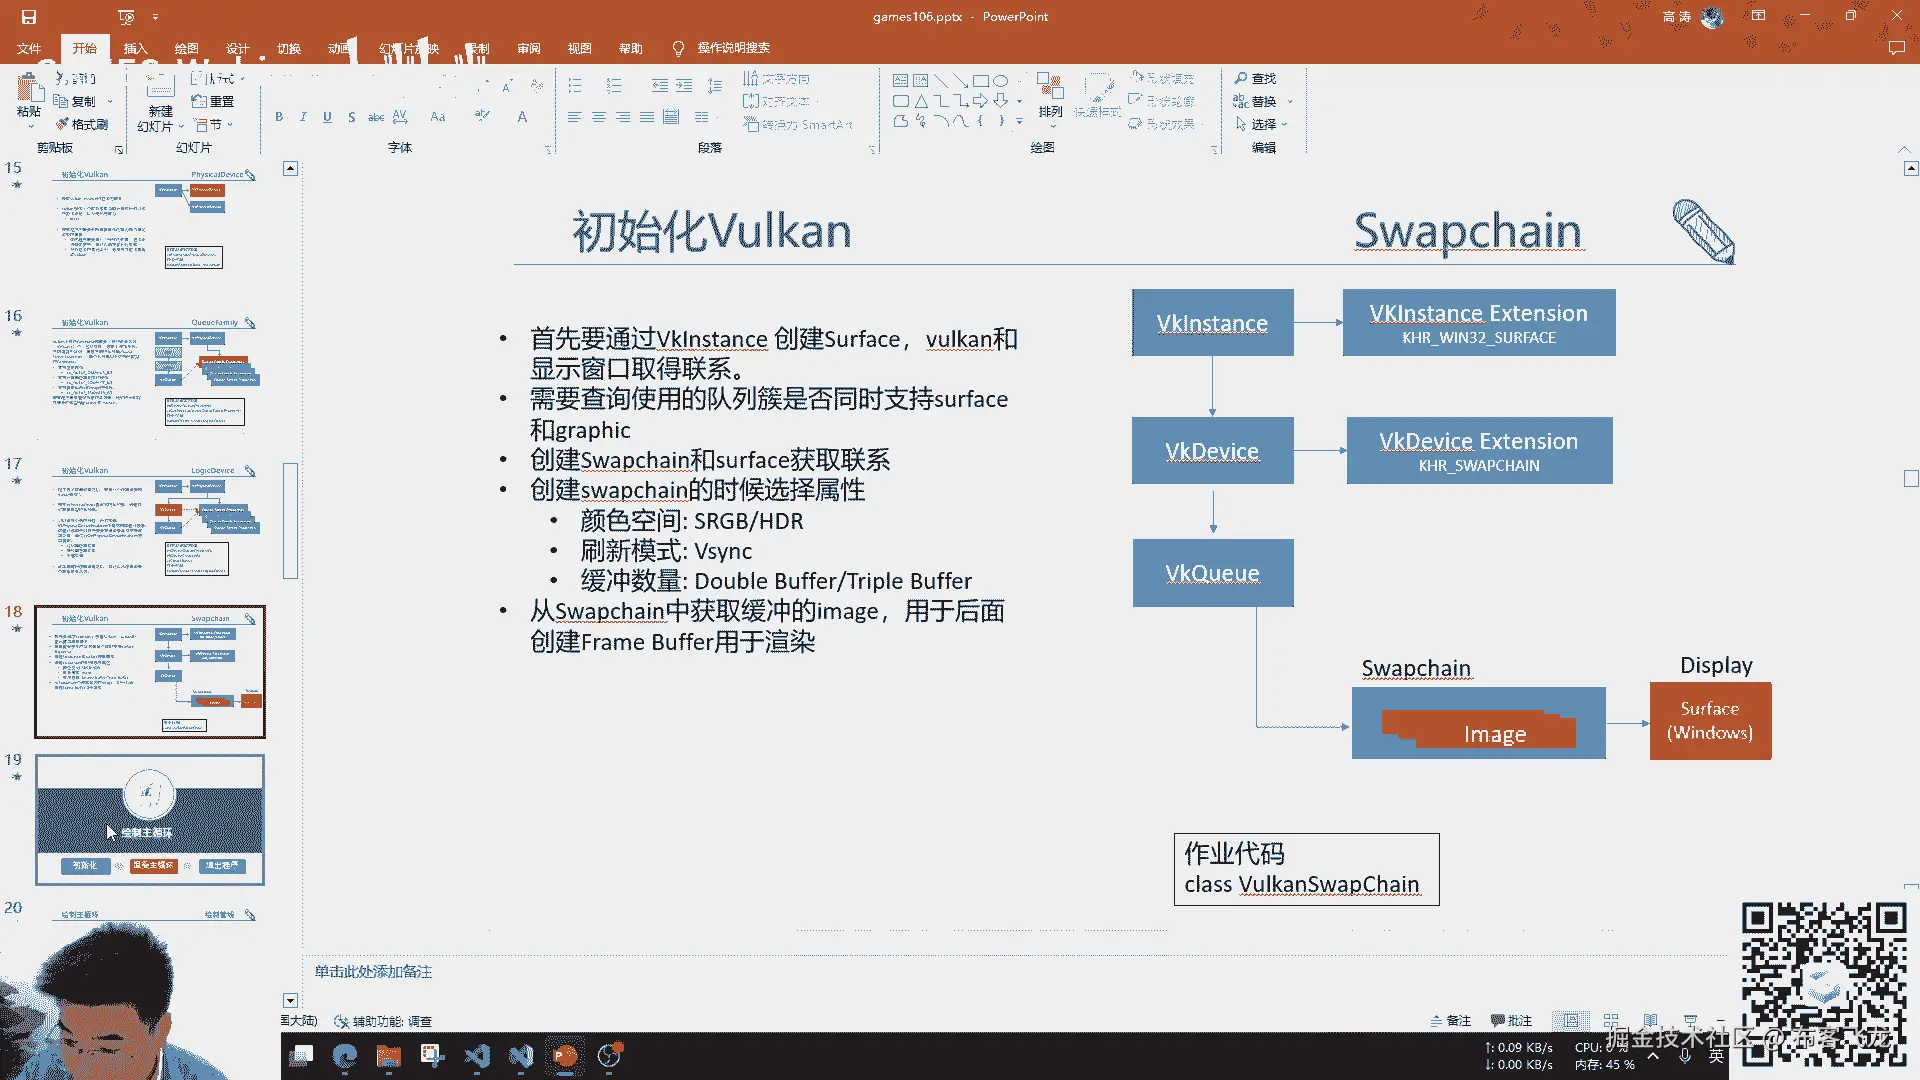Click the bulleted list icon
1920x1080 pixels.
click(575, 86)
